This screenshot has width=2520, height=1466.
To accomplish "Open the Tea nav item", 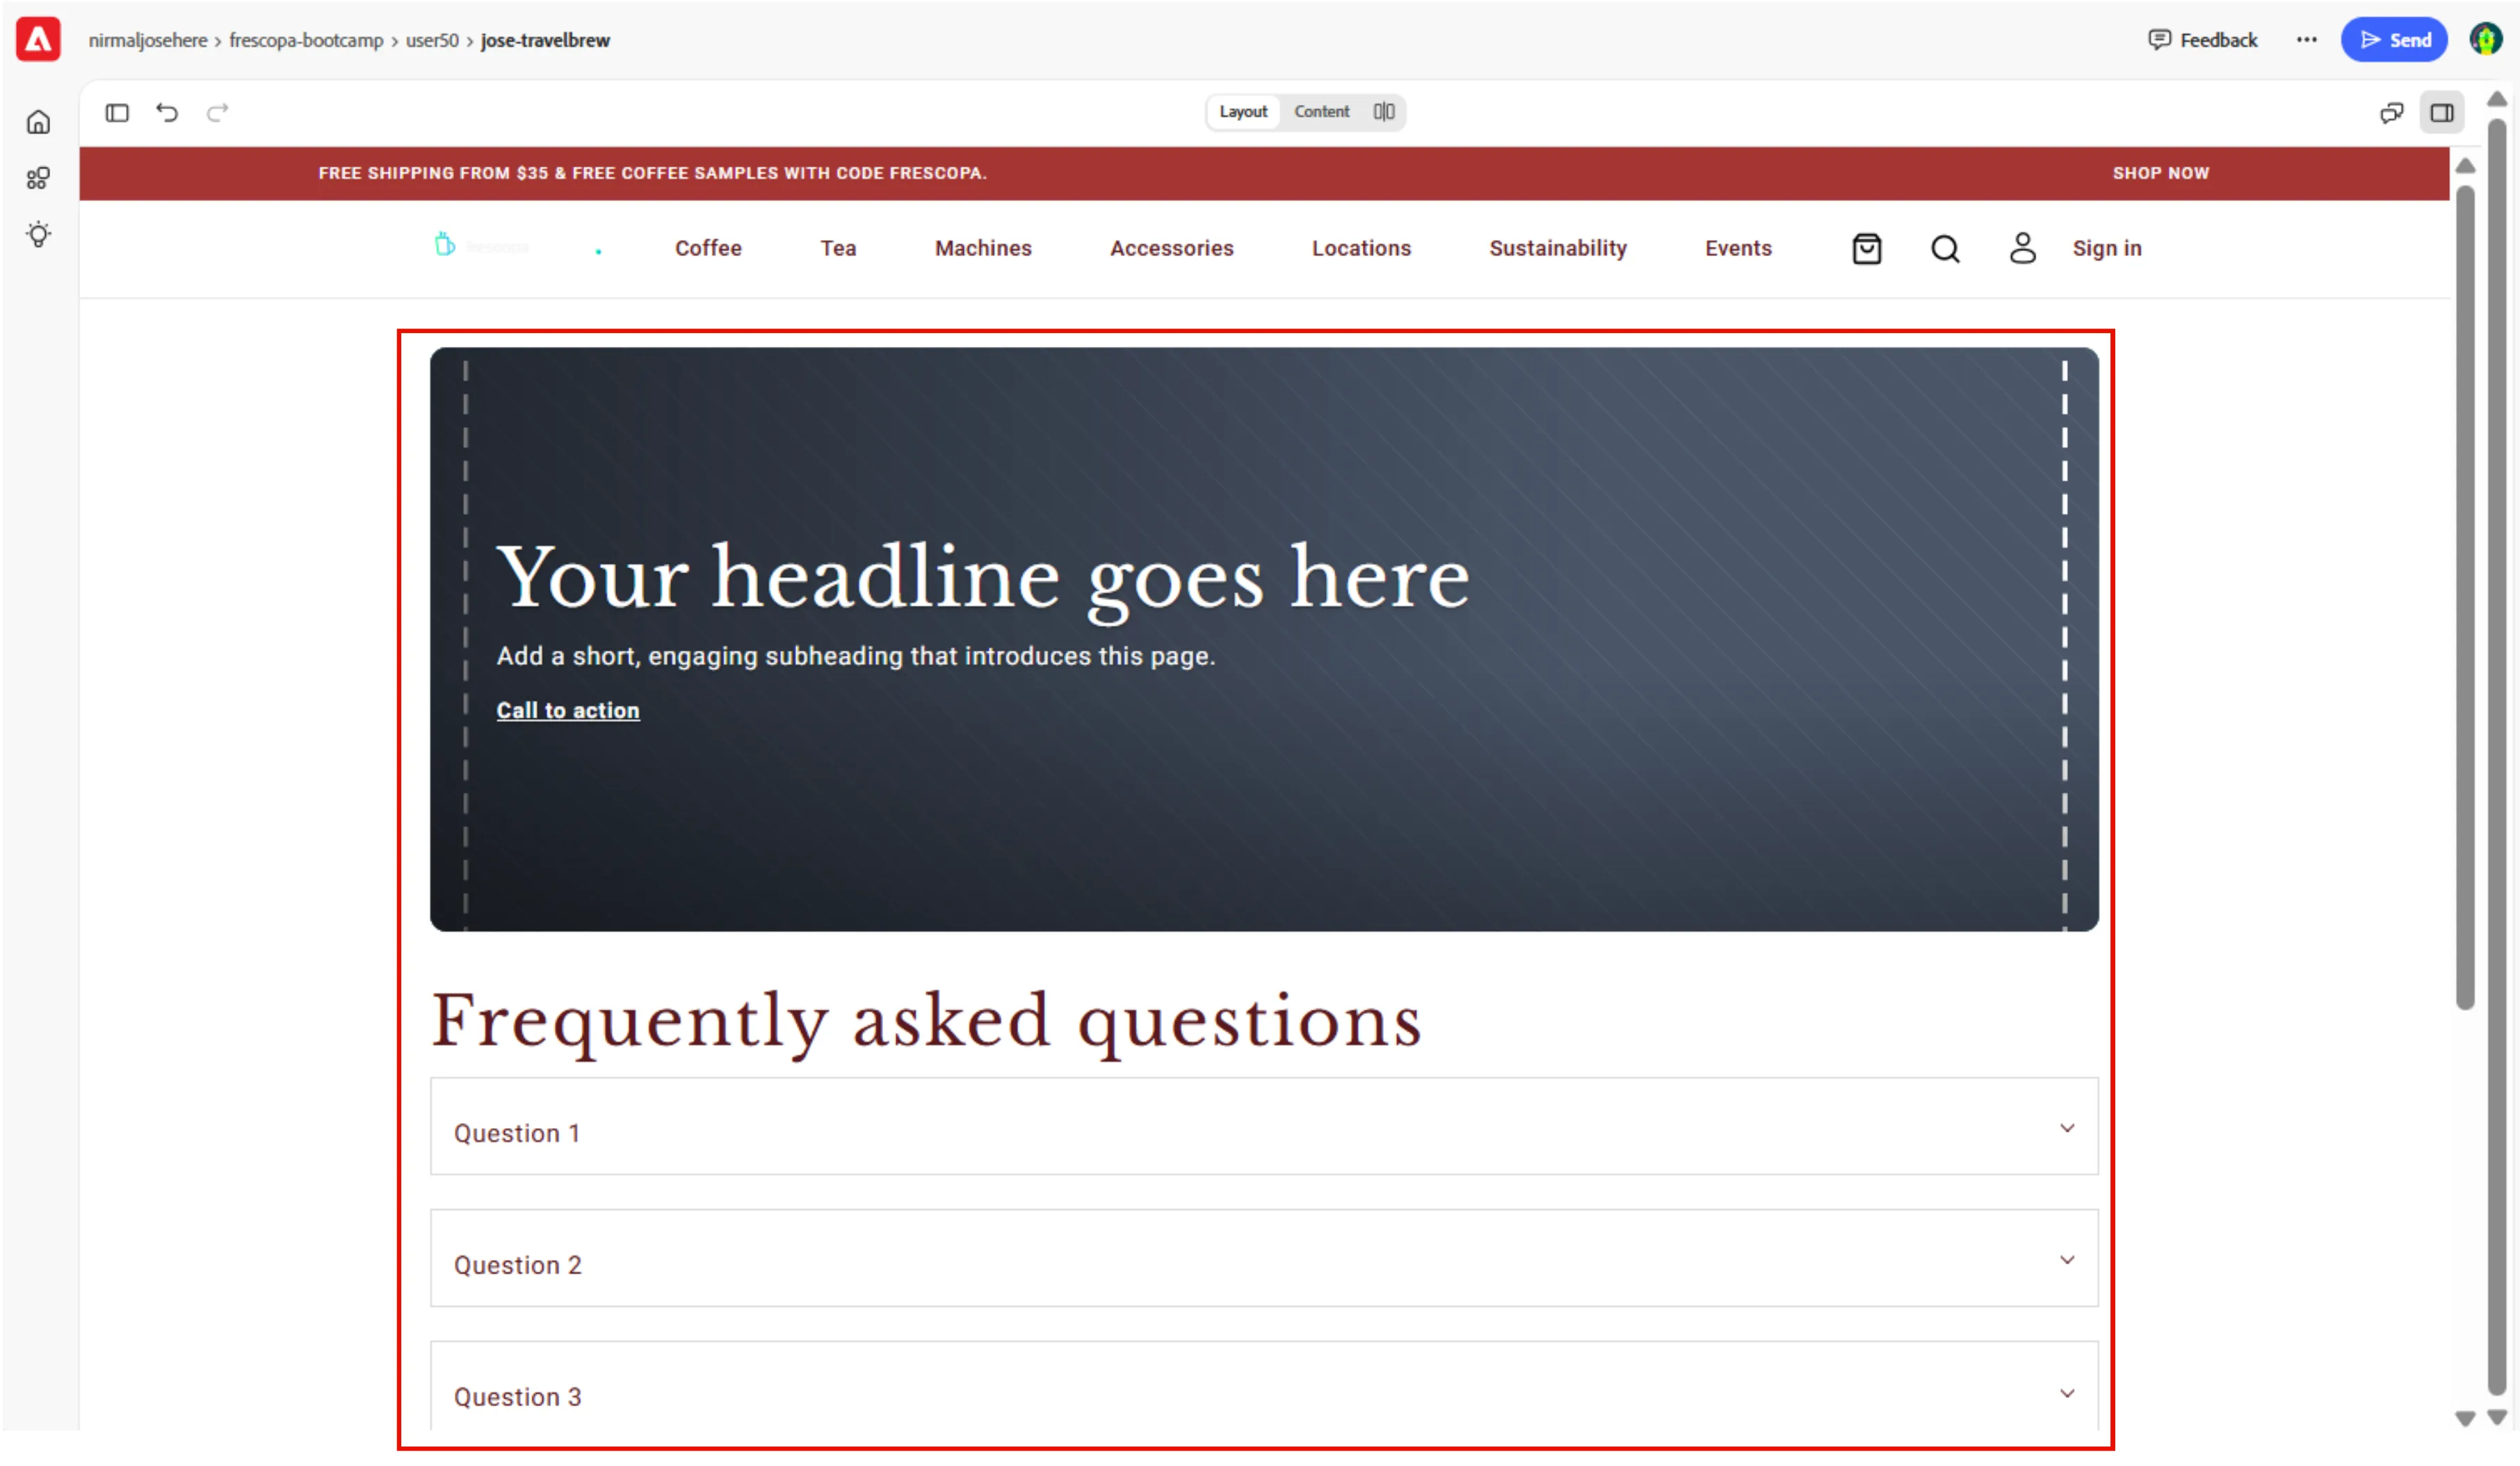I will [x=838, y=249].
